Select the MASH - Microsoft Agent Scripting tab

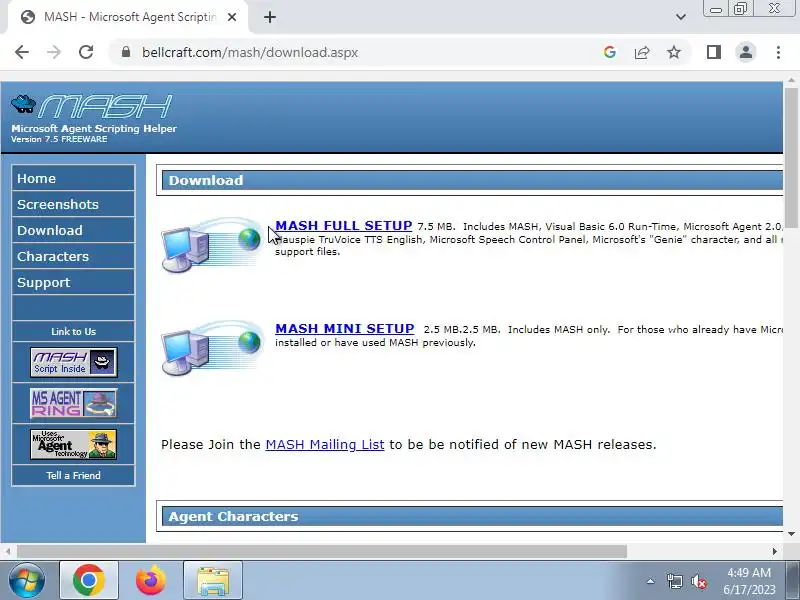[128, 17]
